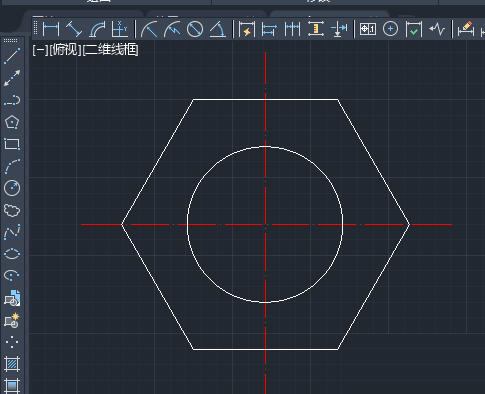The height and width of the screenshot is (394, 485).
Task: Select the Ellipse tool
Action: pos(12,254)
